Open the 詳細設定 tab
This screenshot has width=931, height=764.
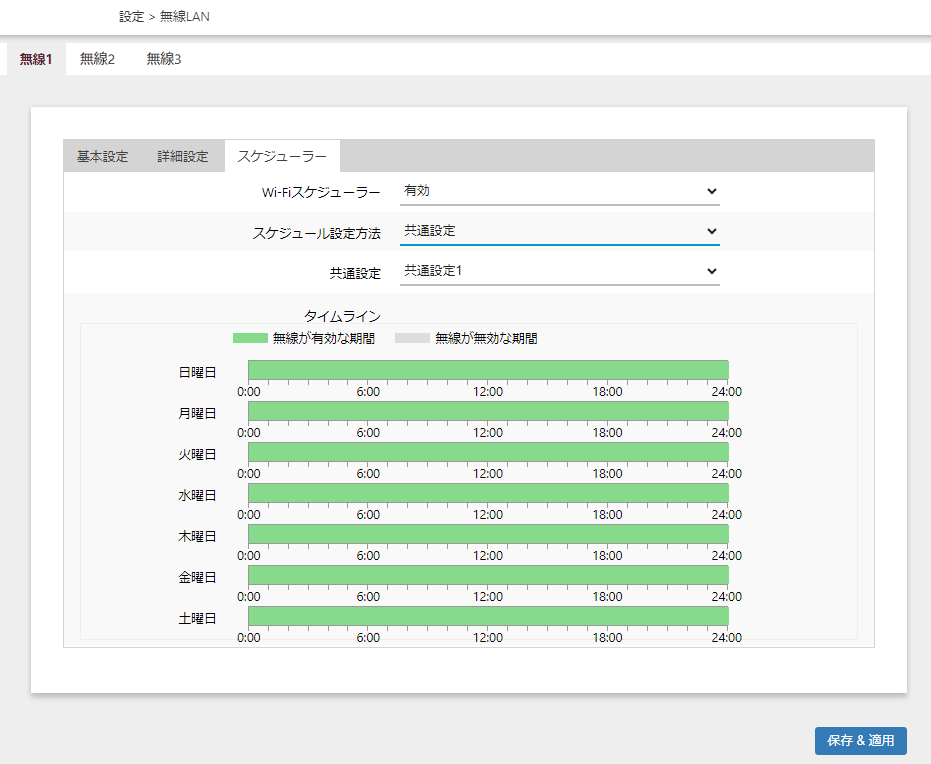point(182,156)
